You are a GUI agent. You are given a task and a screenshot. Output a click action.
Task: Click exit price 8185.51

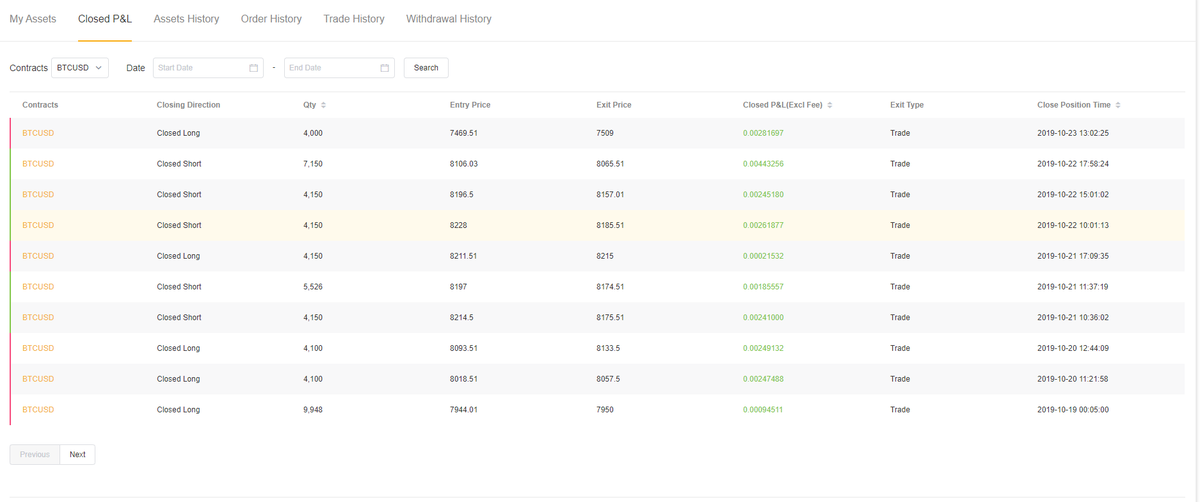click(611, 225)
